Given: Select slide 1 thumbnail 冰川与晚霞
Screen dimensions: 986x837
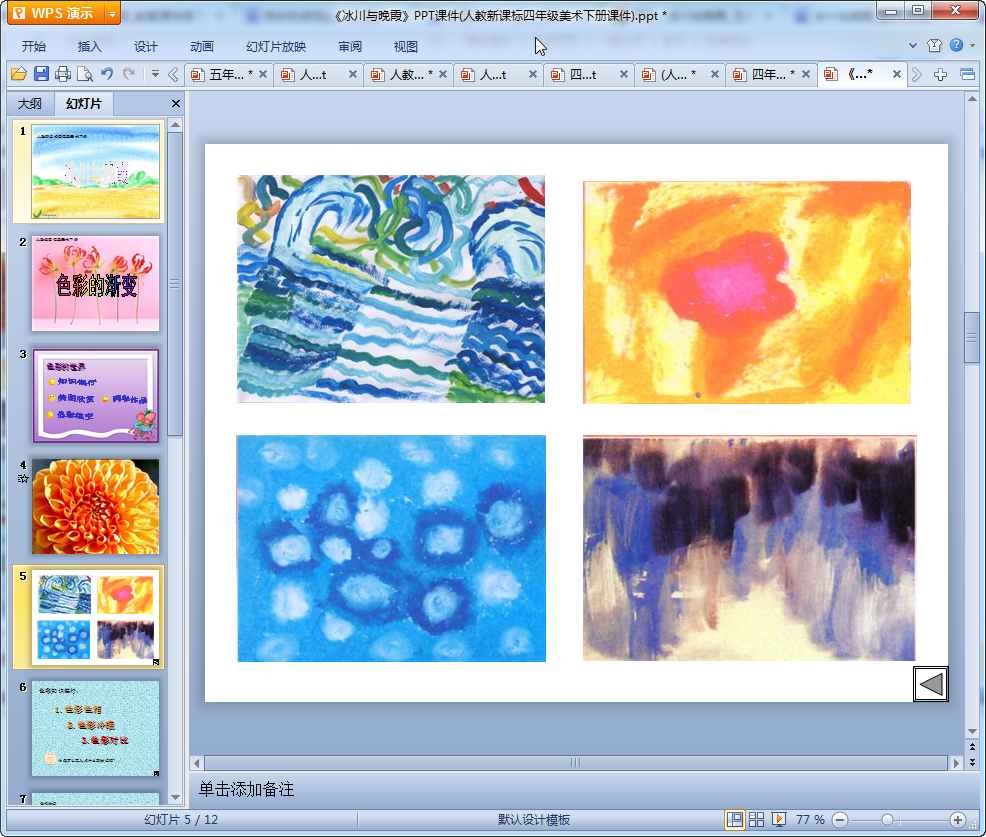Looking at the screenshot, I should [96, 172].
